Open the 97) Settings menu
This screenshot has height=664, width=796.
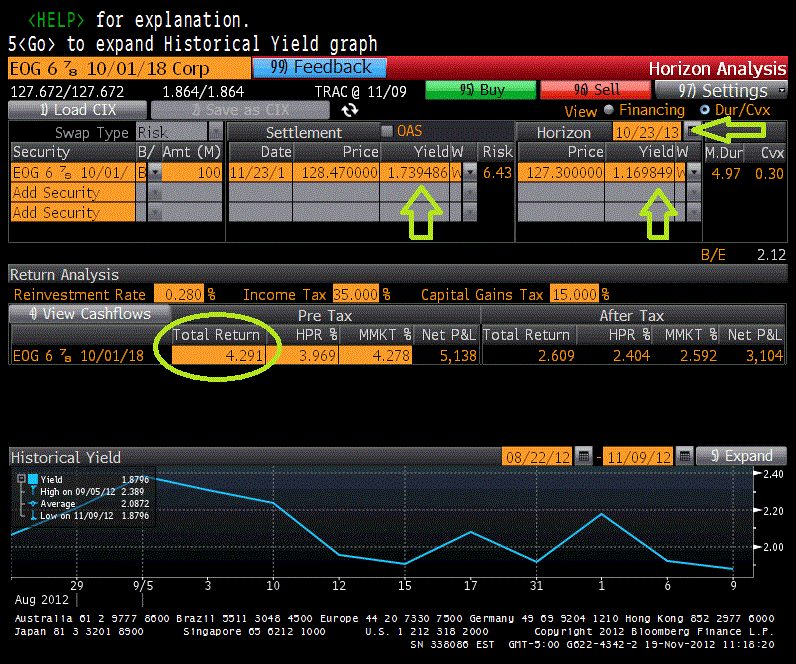tap(721, 90)
